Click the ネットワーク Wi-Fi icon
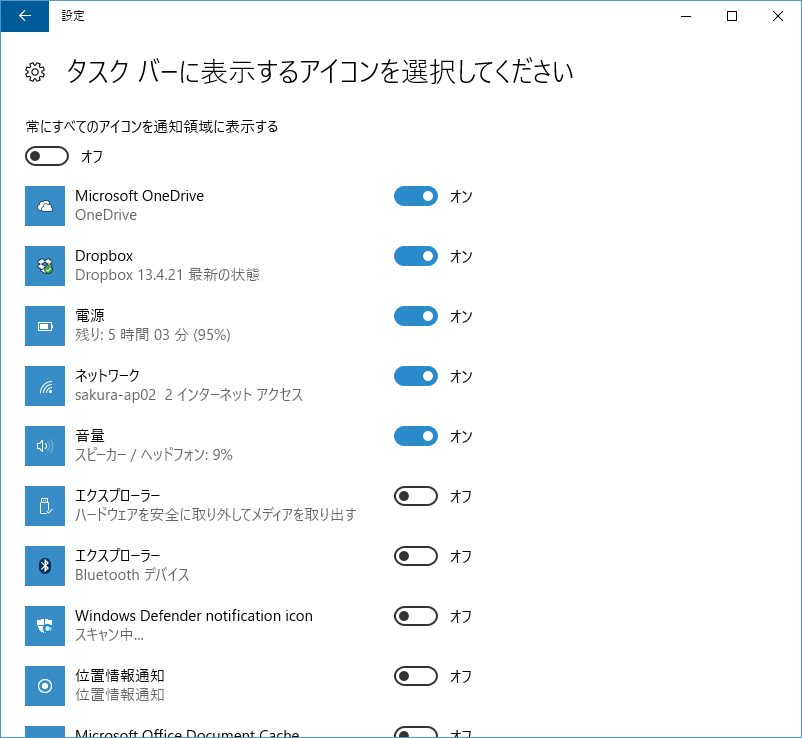 [x=44, y=386]
